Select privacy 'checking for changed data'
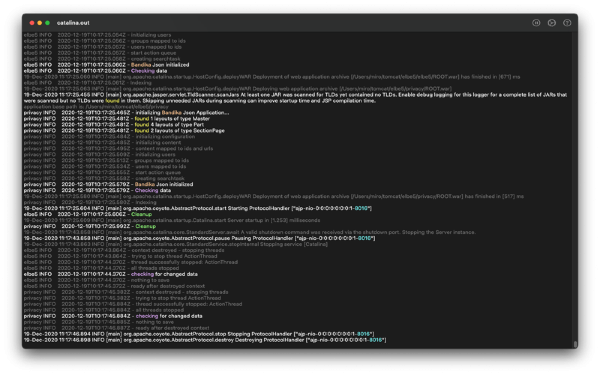The image size is (600, 375). point(113,316)
